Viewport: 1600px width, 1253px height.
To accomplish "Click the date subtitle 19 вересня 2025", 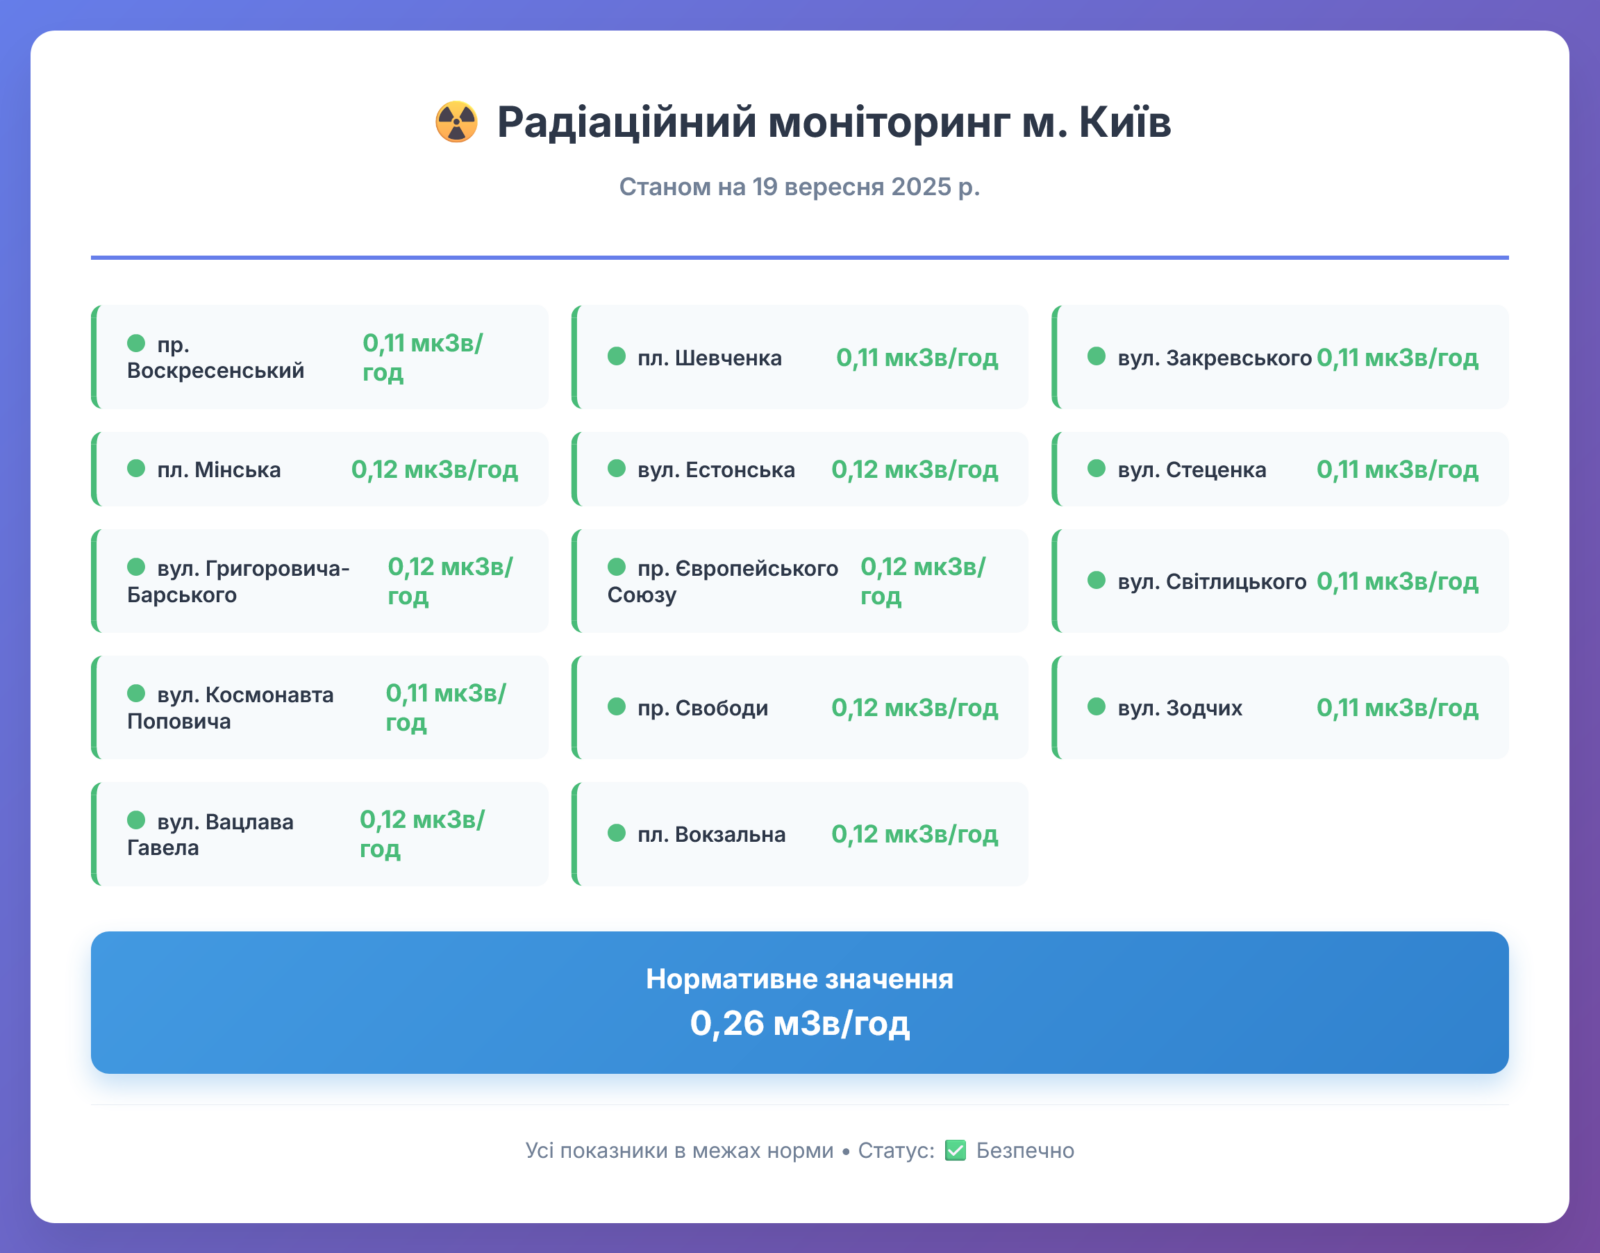I will point(799,187).
